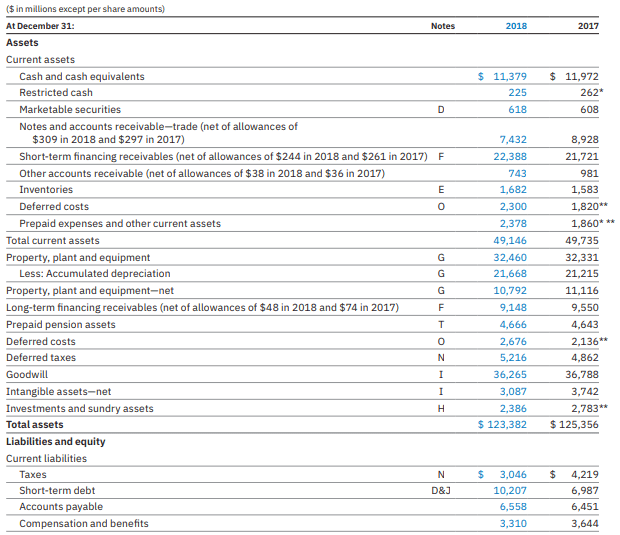Click the 9,148 long-term financing value

(513, 308)
